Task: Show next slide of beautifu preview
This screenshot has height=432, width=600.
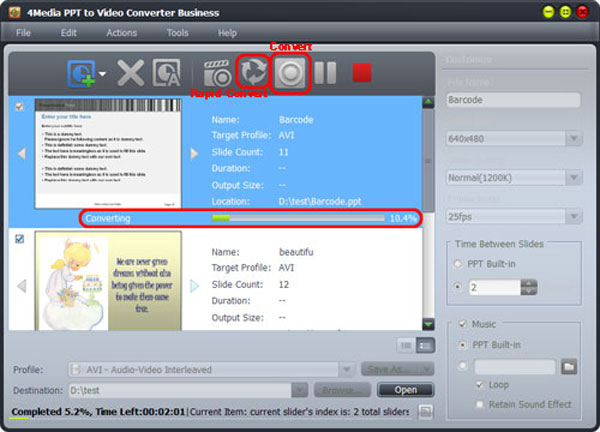Action: click(194, 286)
